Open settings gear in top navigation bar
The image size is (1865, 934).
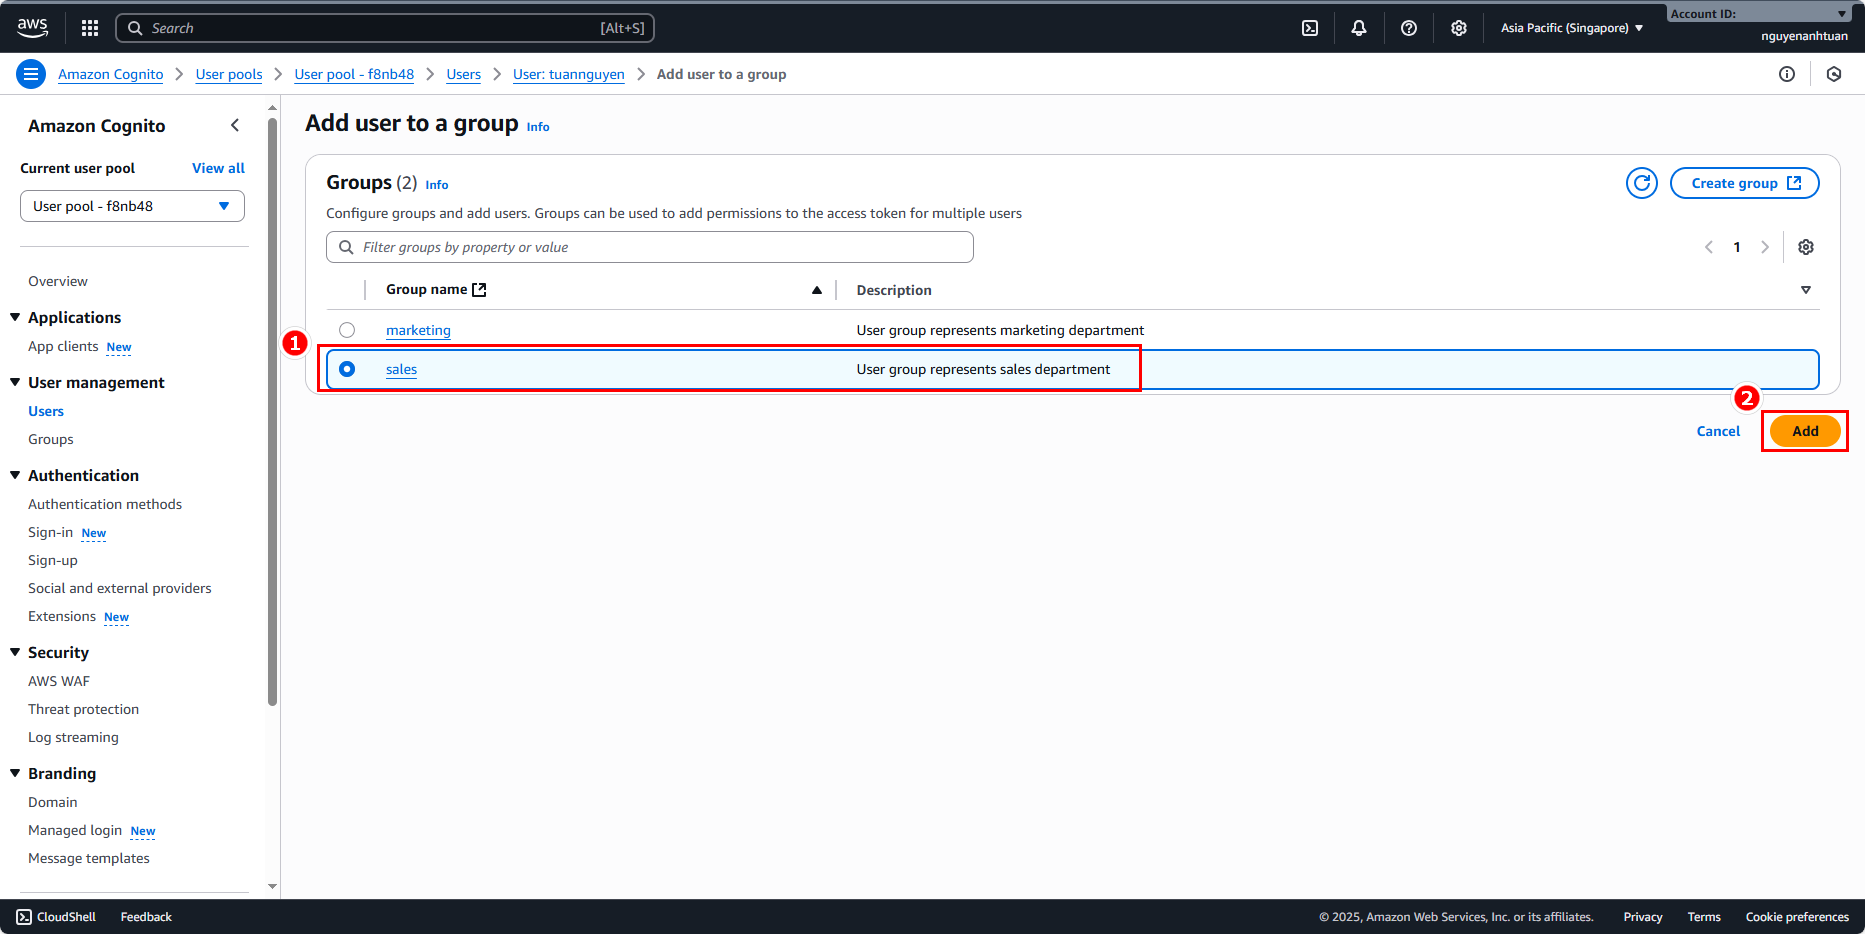pyautogui.click(x=1459, y=28)
